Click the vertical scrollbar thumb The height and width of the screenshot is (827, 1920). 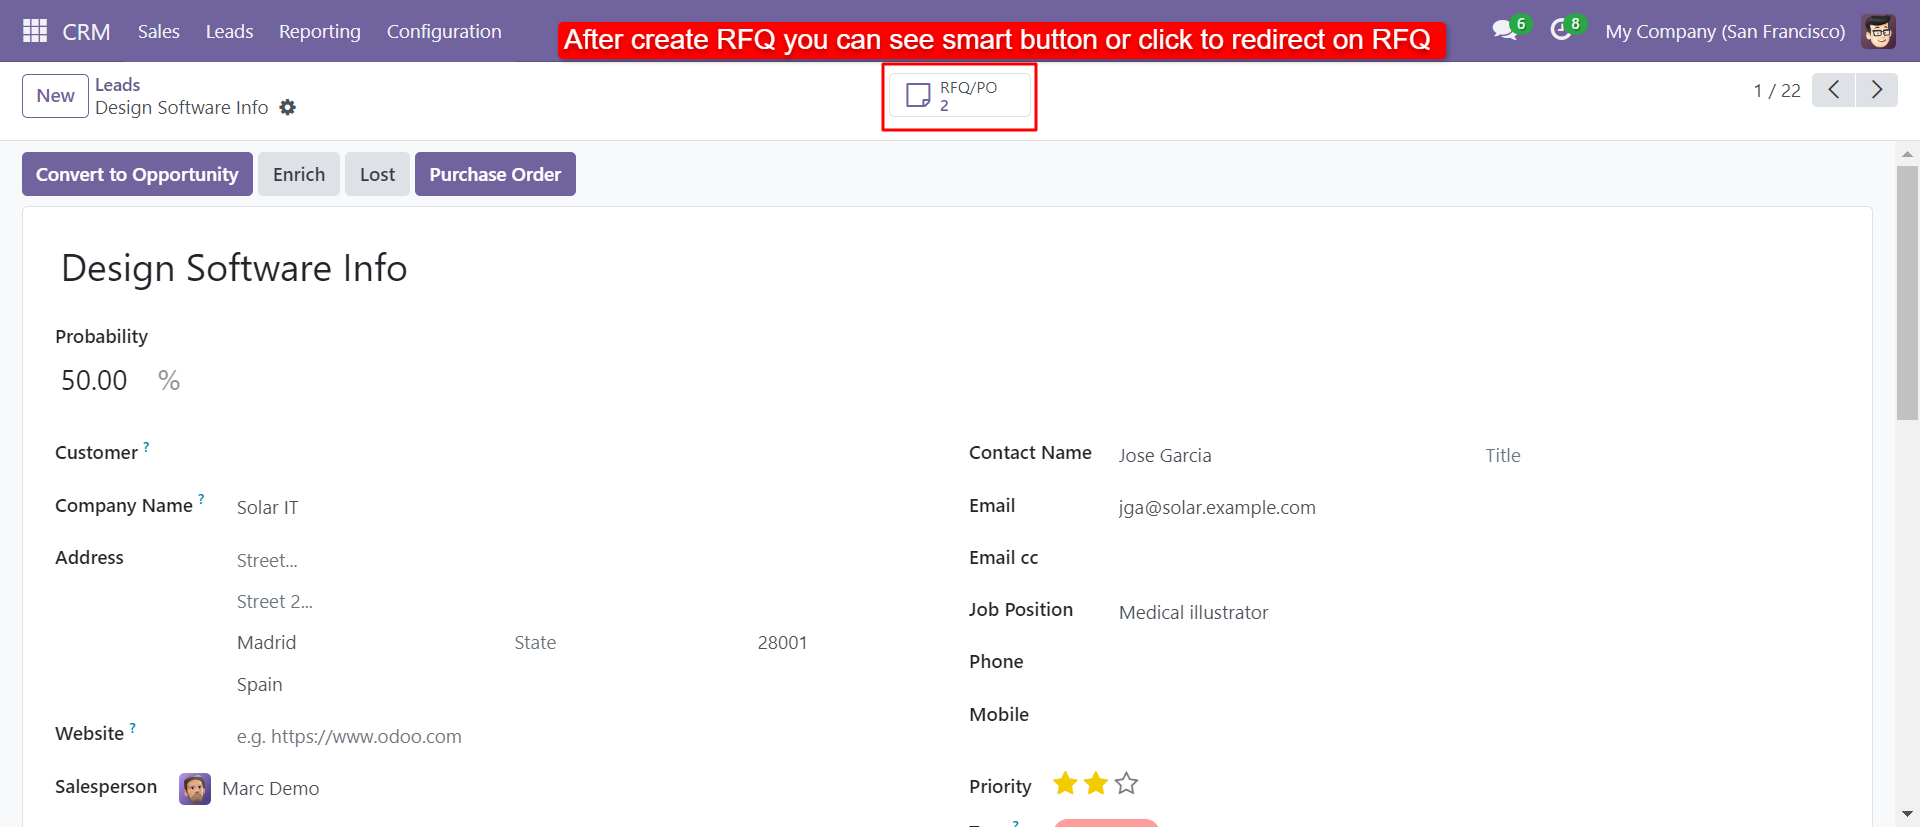[1907, 292]
